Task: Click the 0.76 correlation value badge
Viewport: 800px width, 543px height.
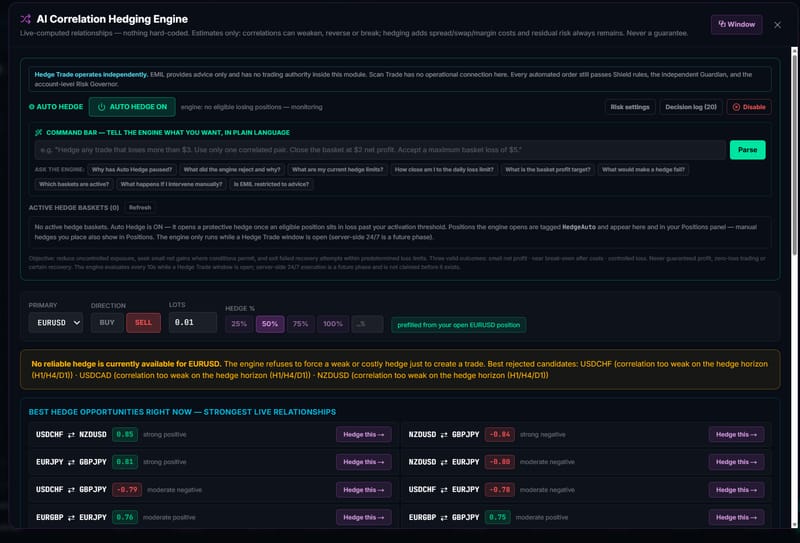Action: [x=124, y=517]
